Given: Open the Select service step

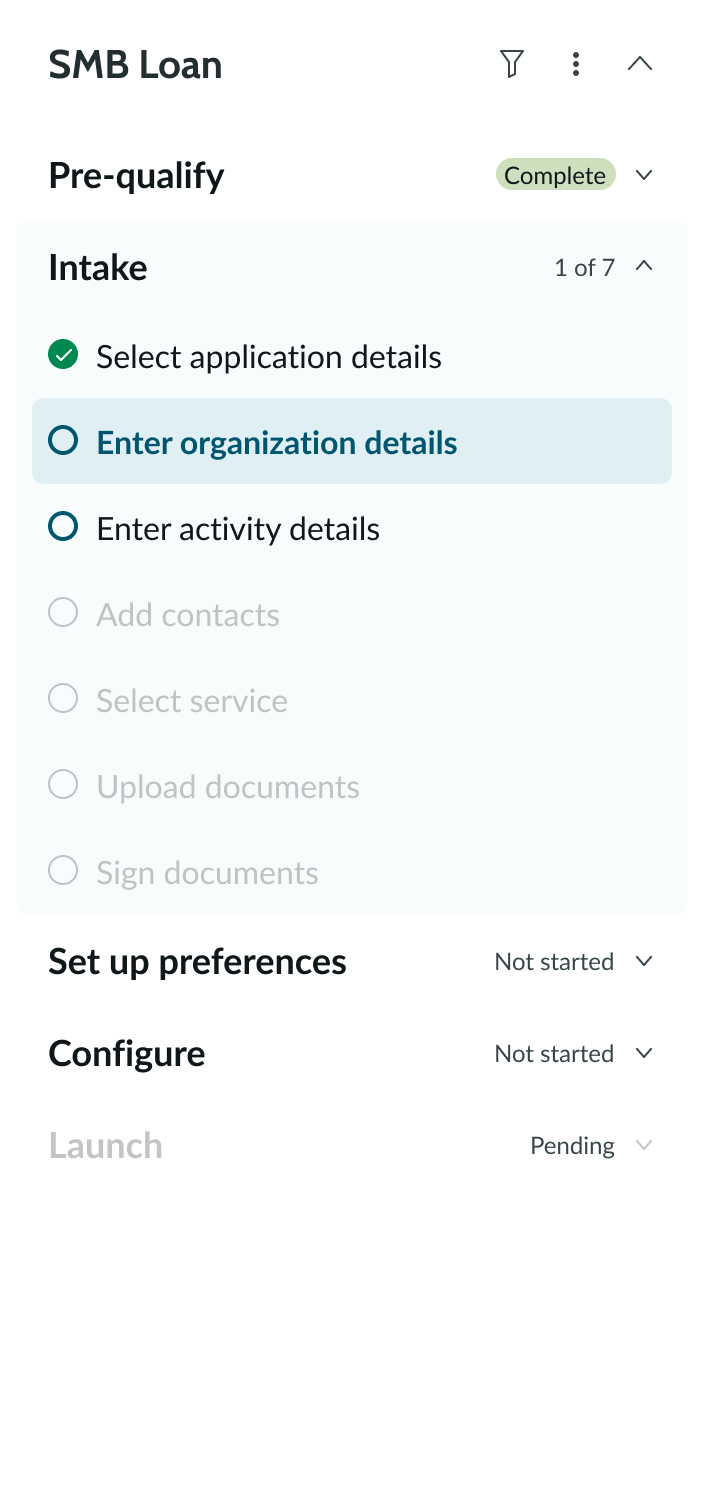Looking at the screenshot, I should [191, 700].
